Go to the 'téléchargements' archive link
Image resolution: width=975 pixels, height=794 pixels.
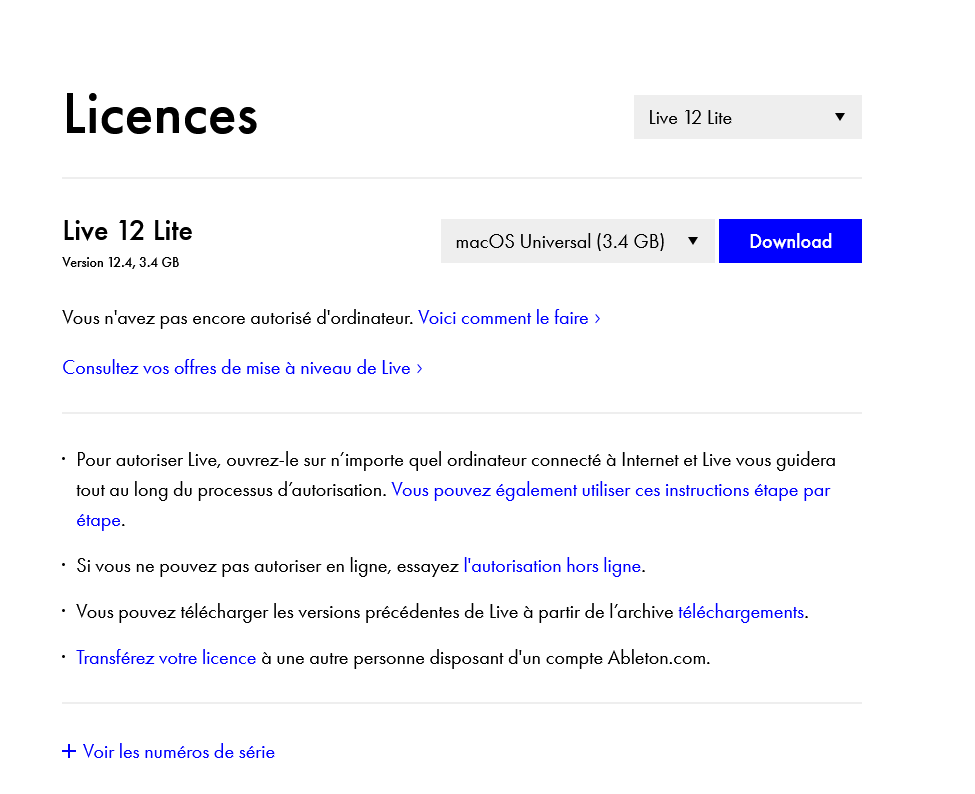[741, 612]
